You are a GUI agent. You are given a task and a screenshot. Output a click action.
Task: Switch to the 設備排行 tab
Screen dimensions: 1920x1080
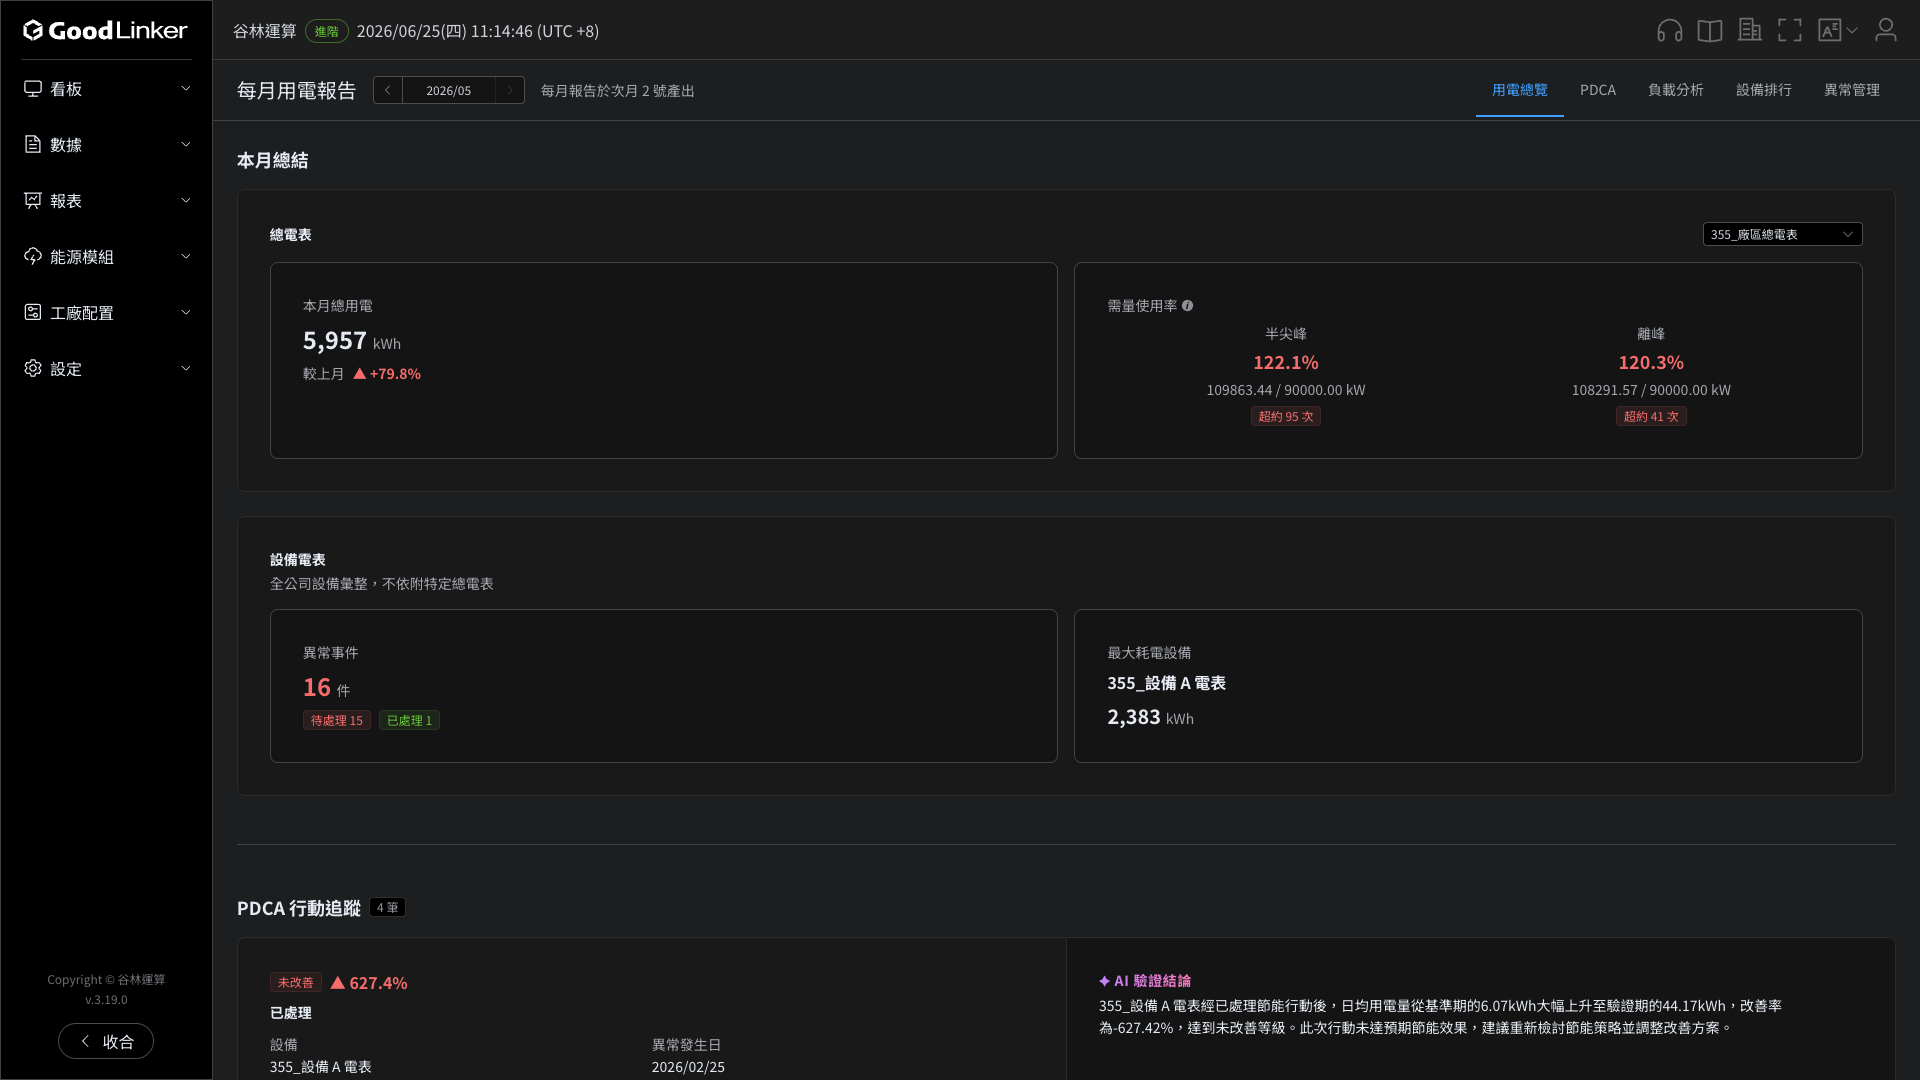pyautogui.click(x=1764, y=90)
